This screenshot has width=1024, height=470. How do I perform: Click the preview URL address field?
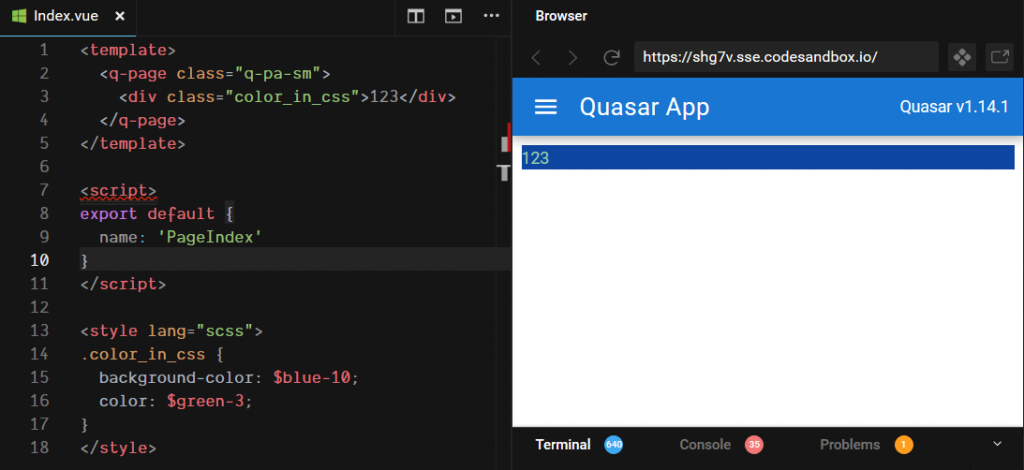(x=786, y=57)
